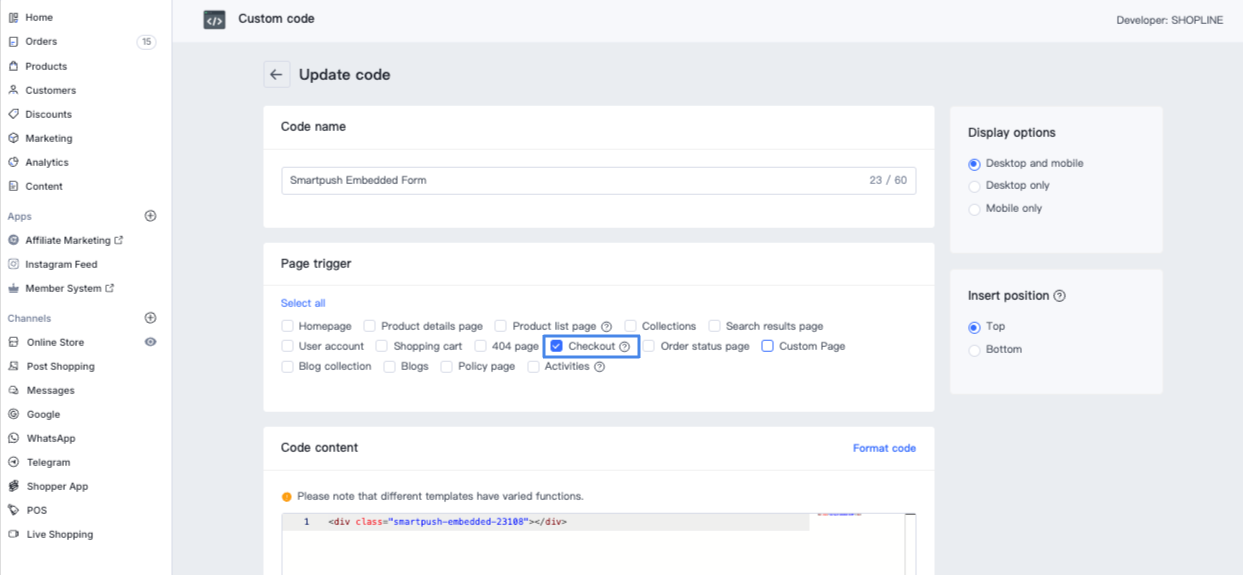Viewport: 1243px width, 575px height.
Task: Click help icon next to Checkout
Action: [x=625, y=347]
